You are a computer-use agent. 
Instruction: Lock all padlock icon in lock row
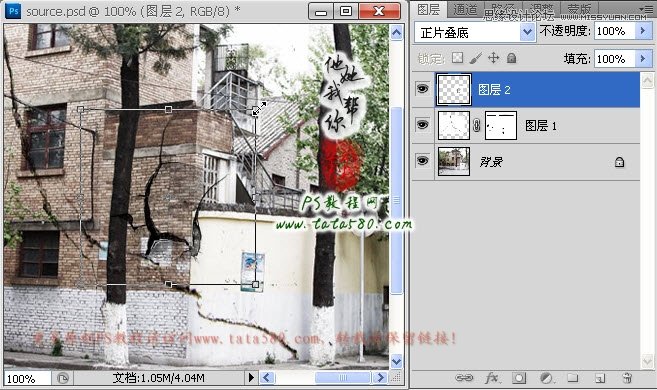coord(511,58)
